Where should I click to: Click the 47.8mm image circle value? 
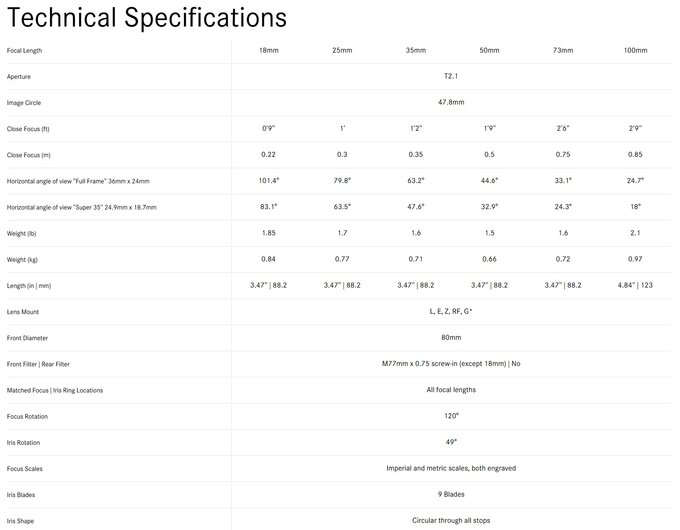click(451, 102)
